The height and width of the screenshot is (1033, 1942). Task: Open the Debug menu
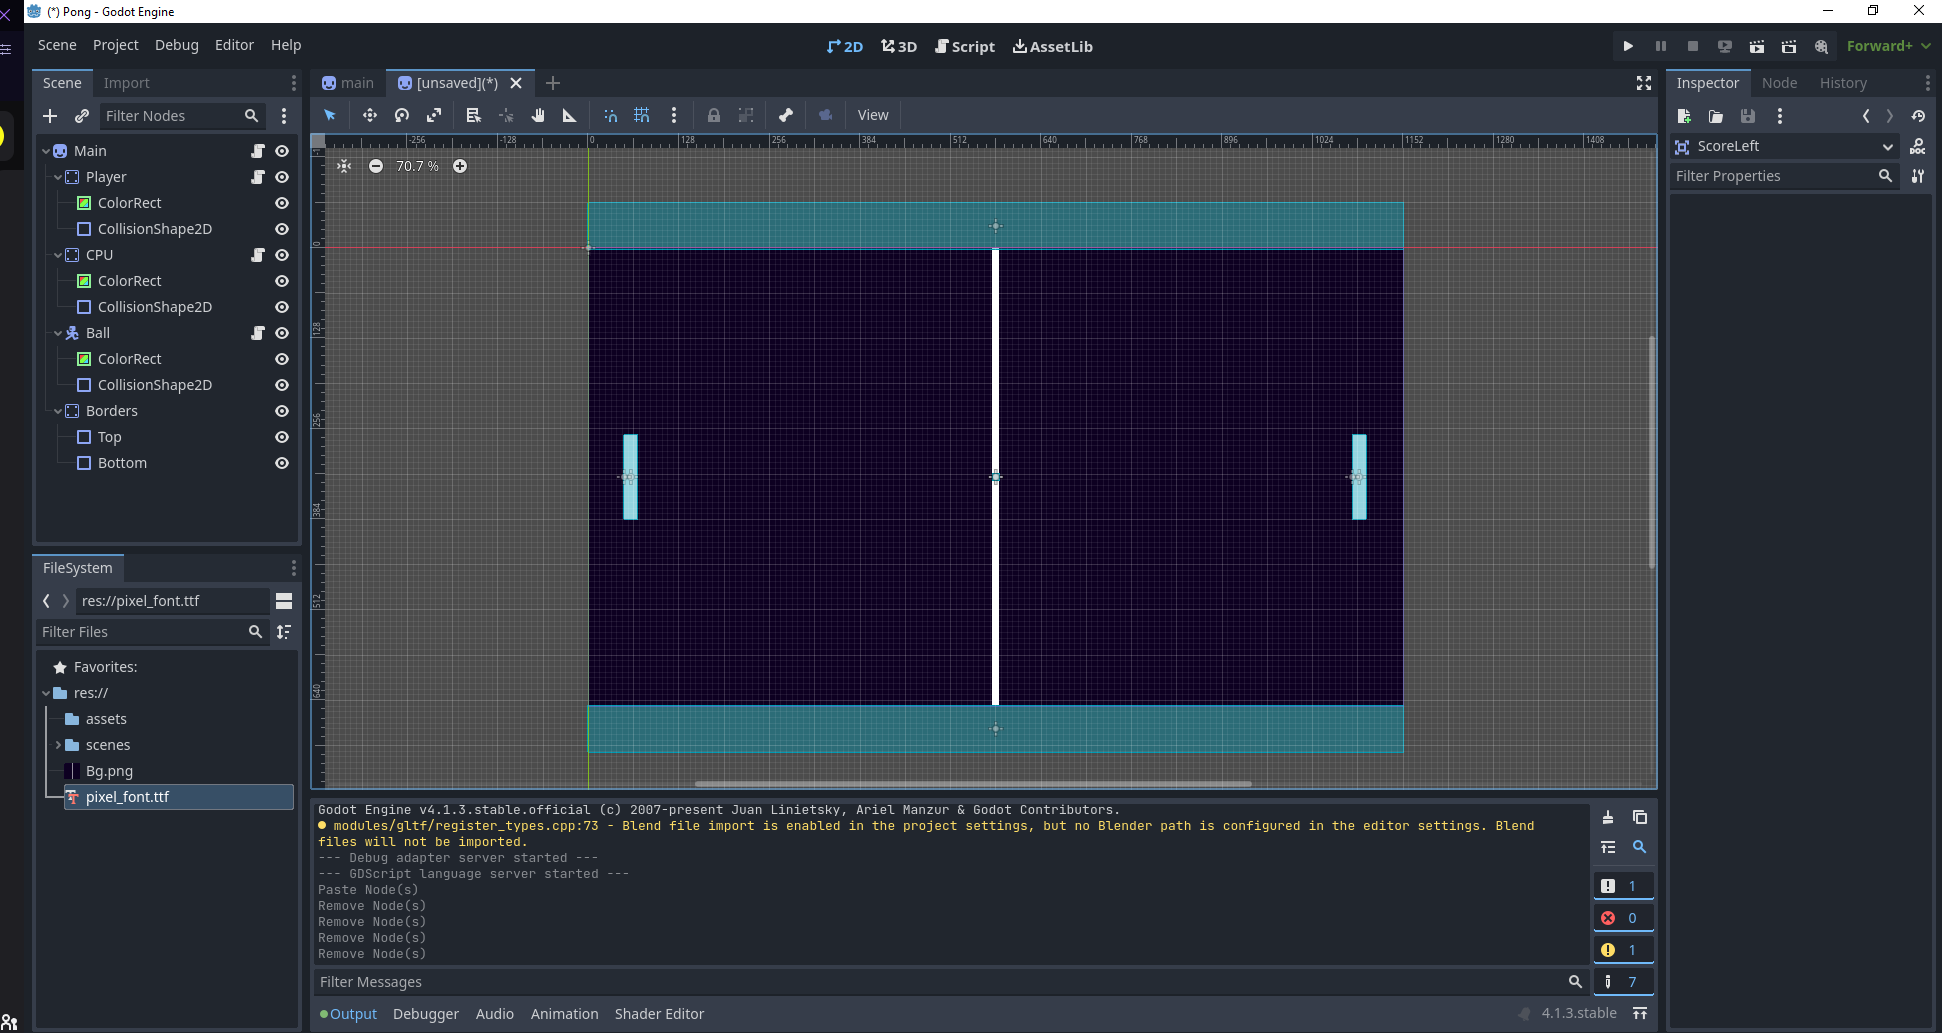[x=177, y=45]
